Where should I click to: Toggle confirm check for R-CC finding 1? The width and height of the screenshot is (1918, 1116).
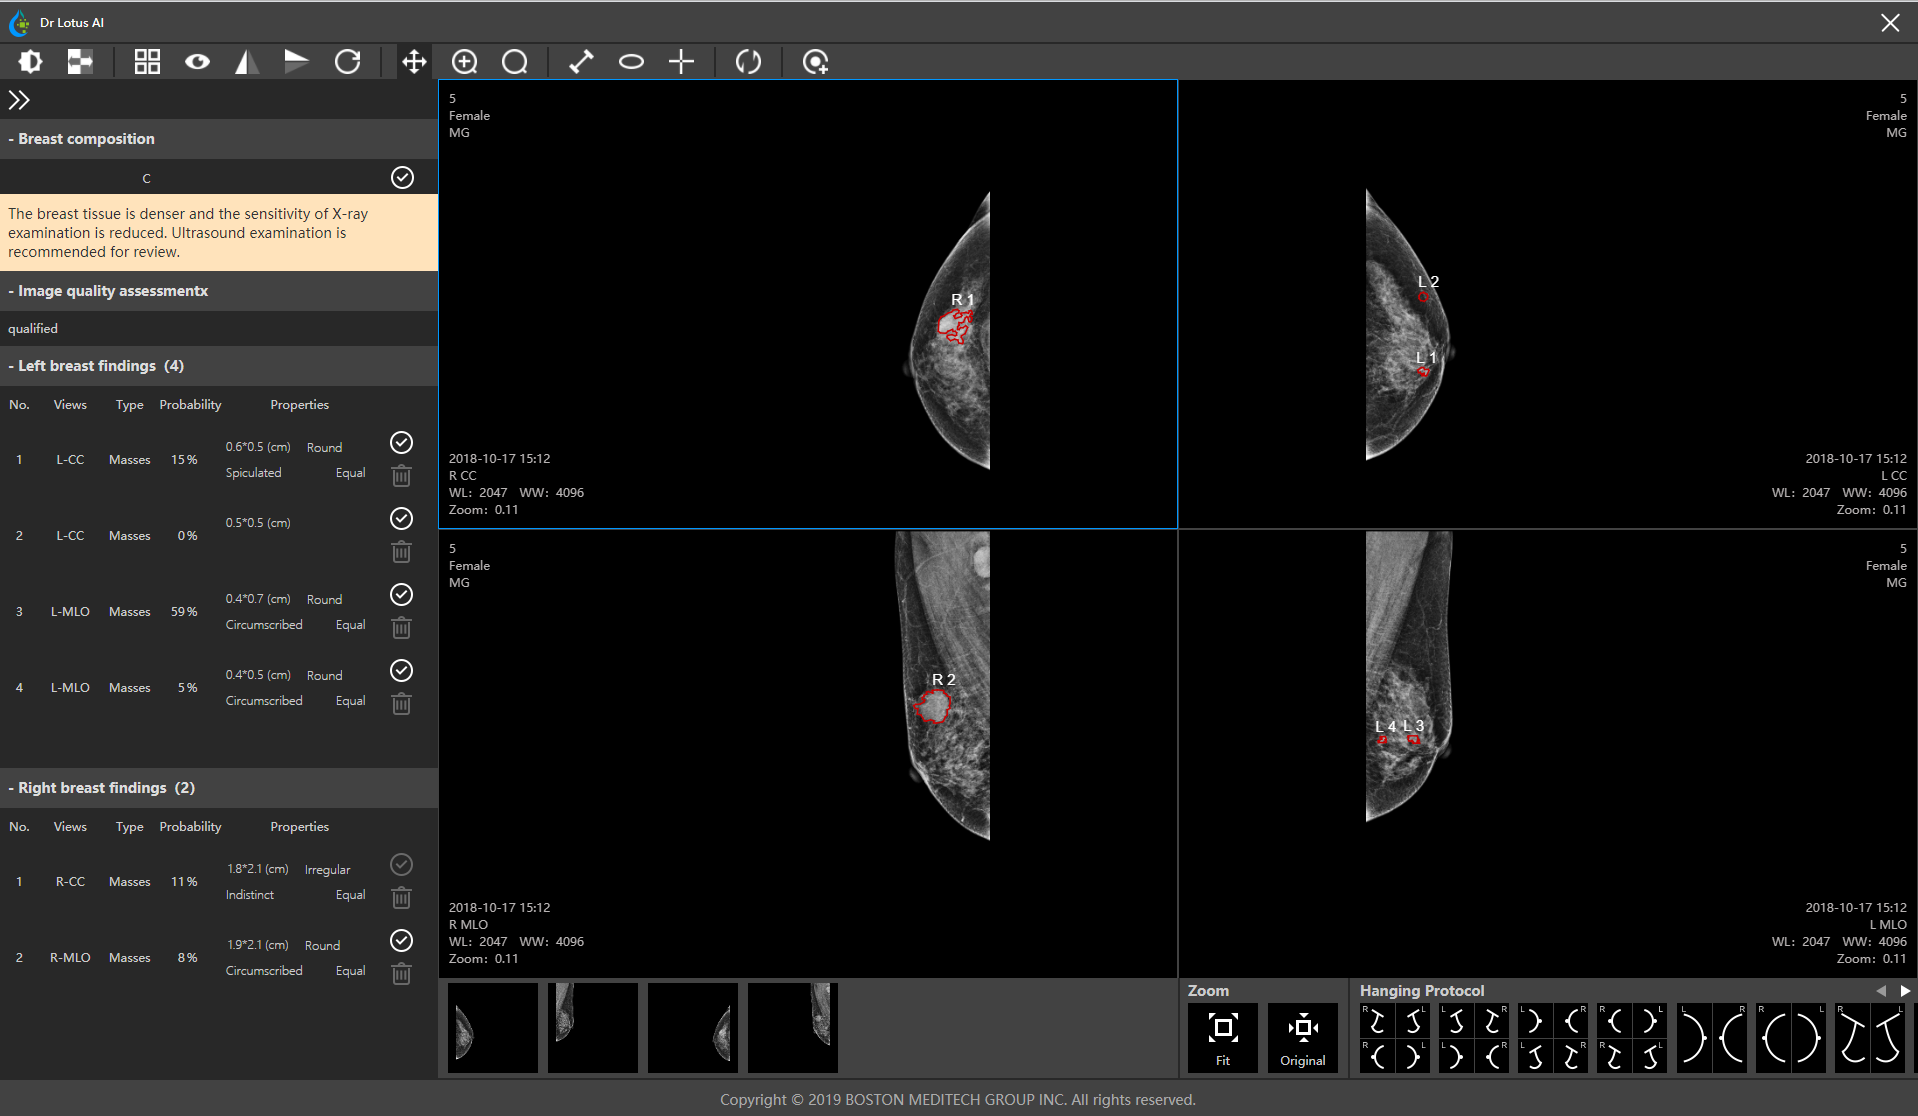click(401, 865)
